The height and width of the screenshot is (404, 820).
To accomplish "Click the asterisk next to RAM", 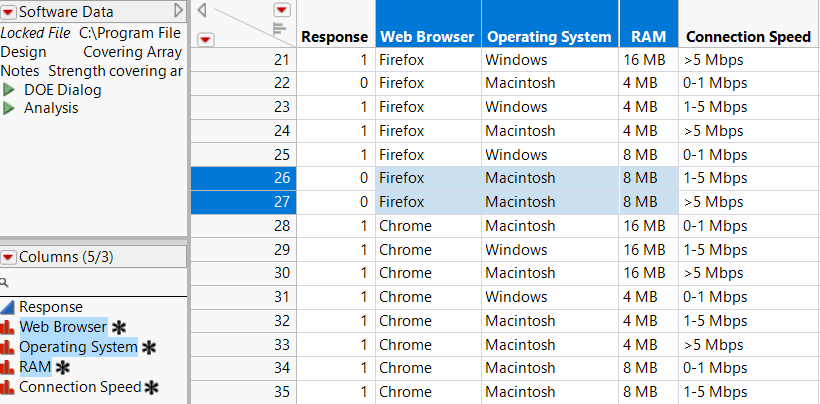I will coord(62,367).
